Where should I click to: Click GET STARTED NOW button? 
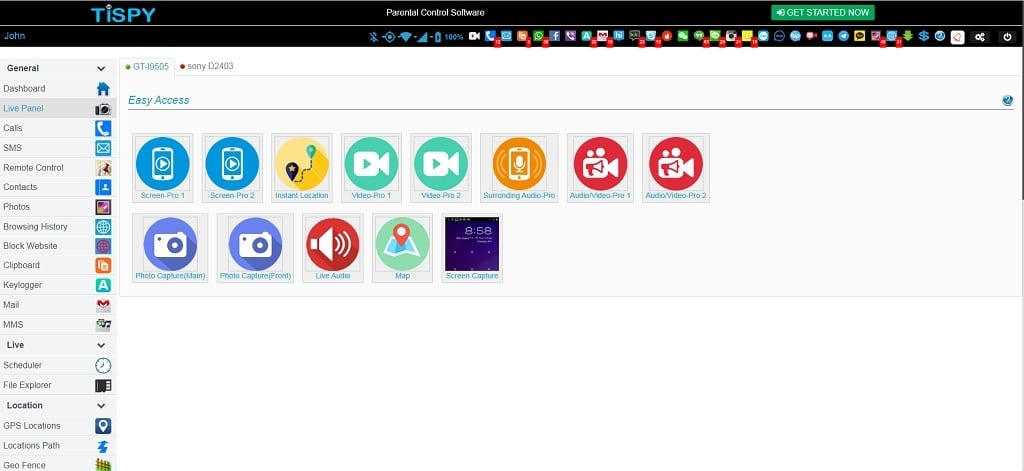[822, 12]
